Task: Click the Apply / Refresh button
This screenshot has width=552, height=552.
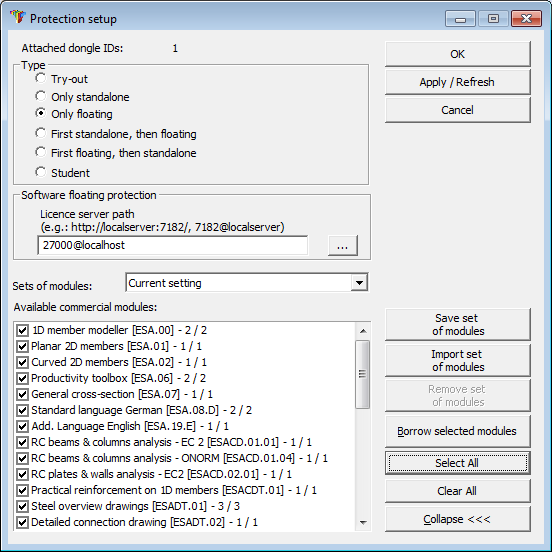Action: [x=458, y=82]
